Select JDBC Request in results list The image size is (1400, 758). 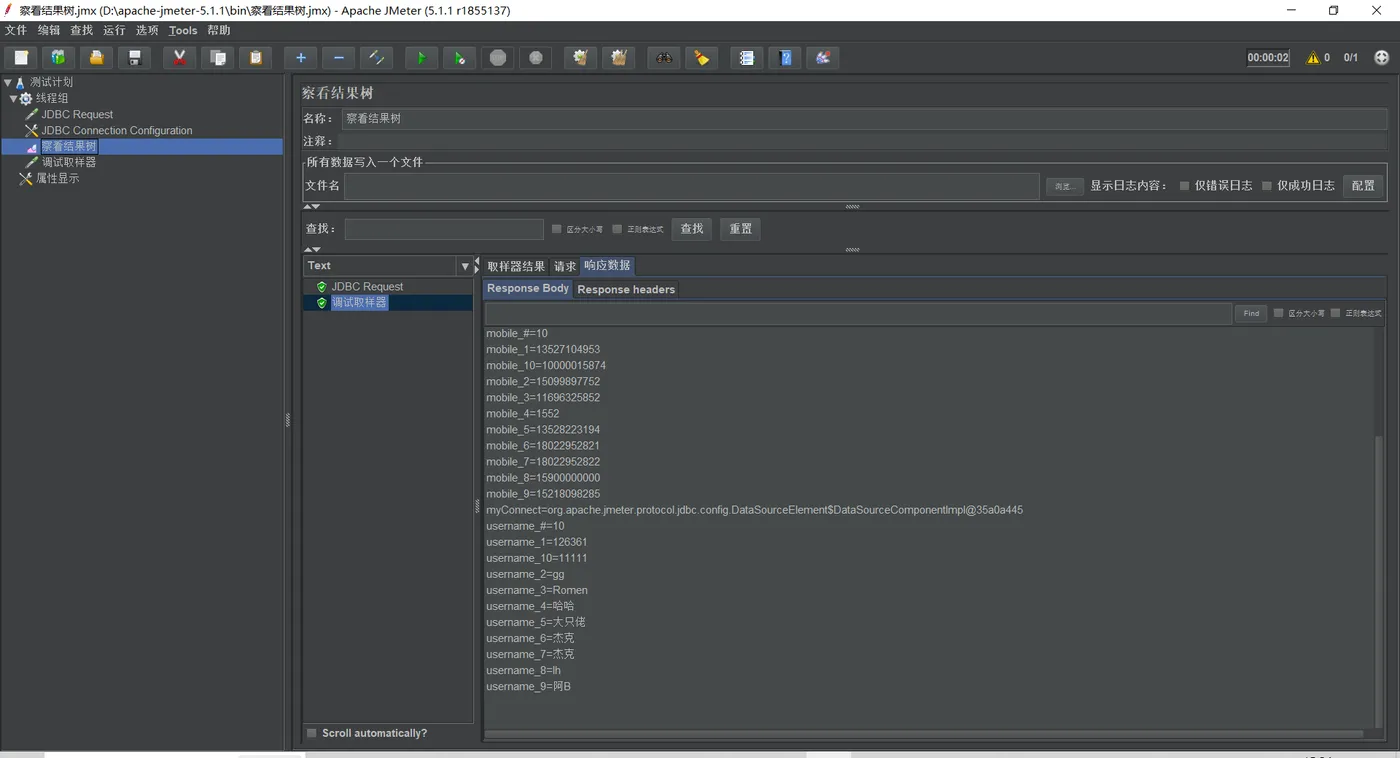[x=367, y=287]
